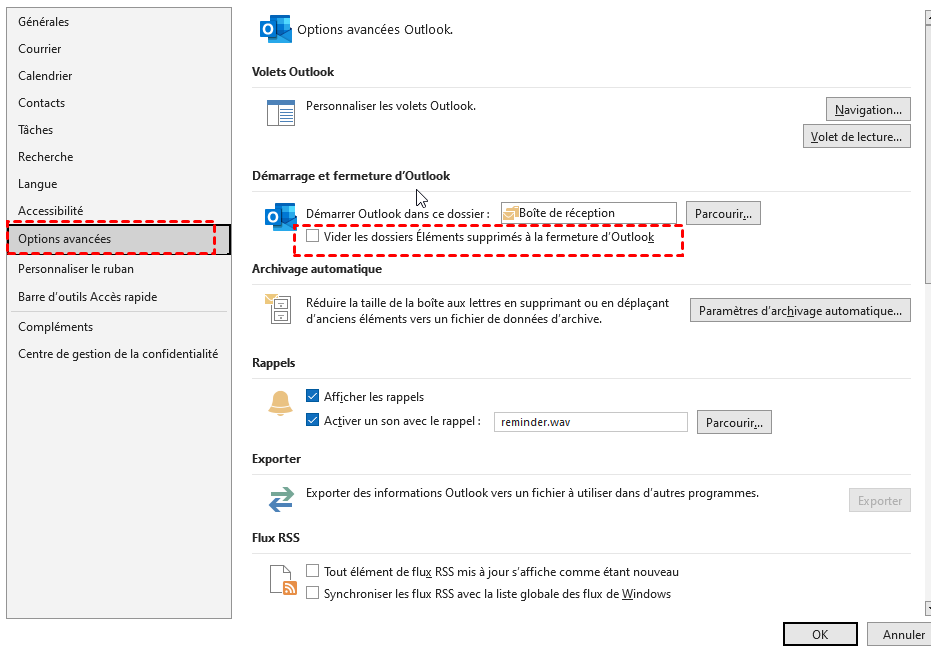
Task: Open the Compléments category
Action: (119, 327)
